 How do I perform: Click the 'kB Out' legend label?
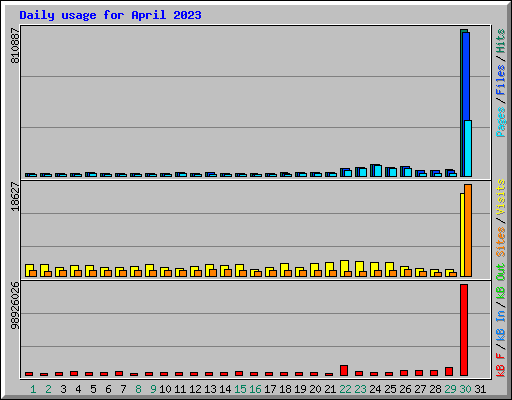pyautogui.click(x=501, y=282)
